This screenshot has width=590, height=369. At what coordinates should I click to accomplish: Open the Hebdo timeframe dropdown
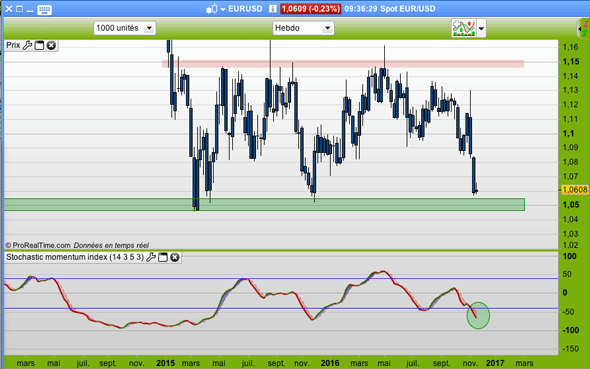coord(303,28)
